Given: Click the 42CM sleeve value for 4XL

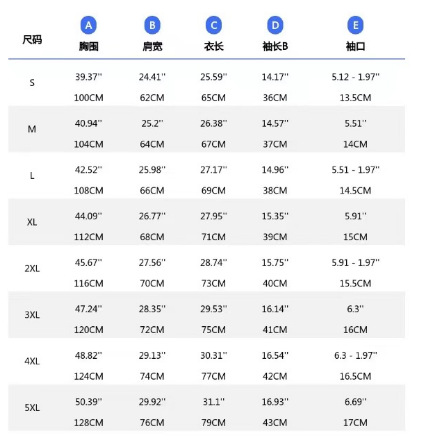Looking at the screenshot, I should 275,376.
